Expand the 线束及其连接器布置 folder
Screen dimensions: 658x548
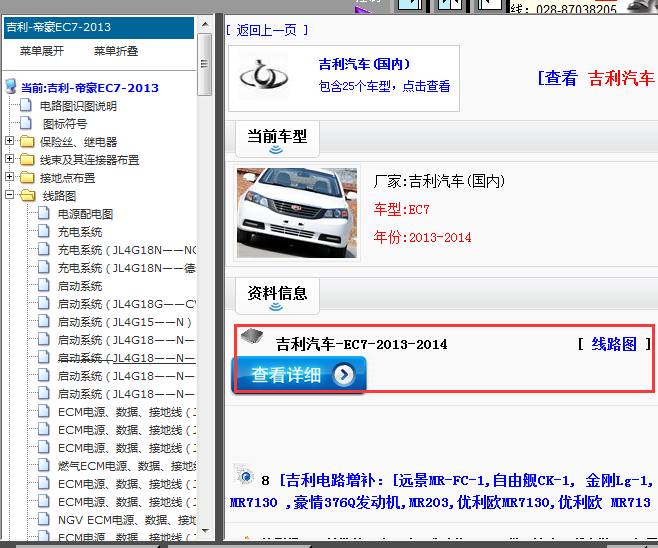[9, 159]
